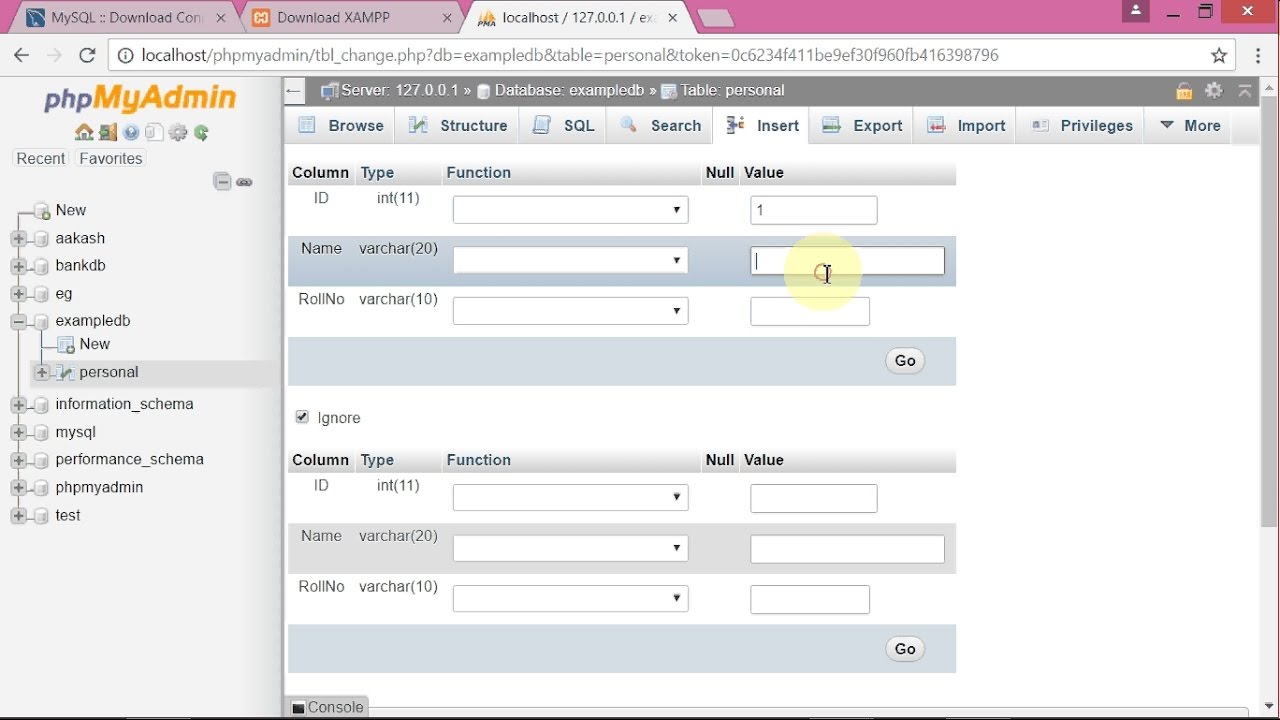Expand the bankdb database node

(18, 266)
